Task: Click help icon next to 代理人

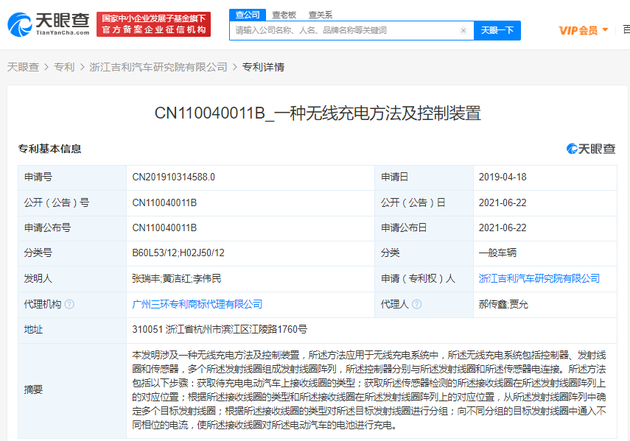Action: (x=417, y=304)
